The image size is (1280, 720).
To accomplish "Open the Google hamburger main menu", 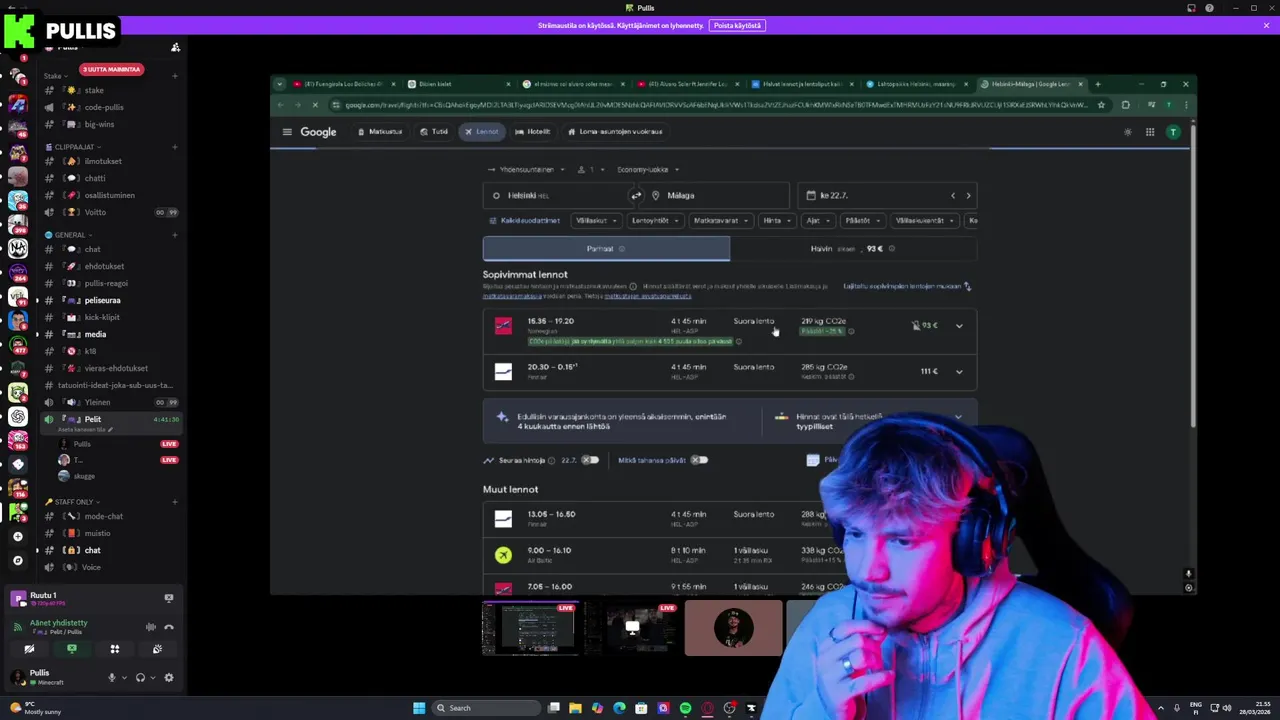I will [287, 132].
